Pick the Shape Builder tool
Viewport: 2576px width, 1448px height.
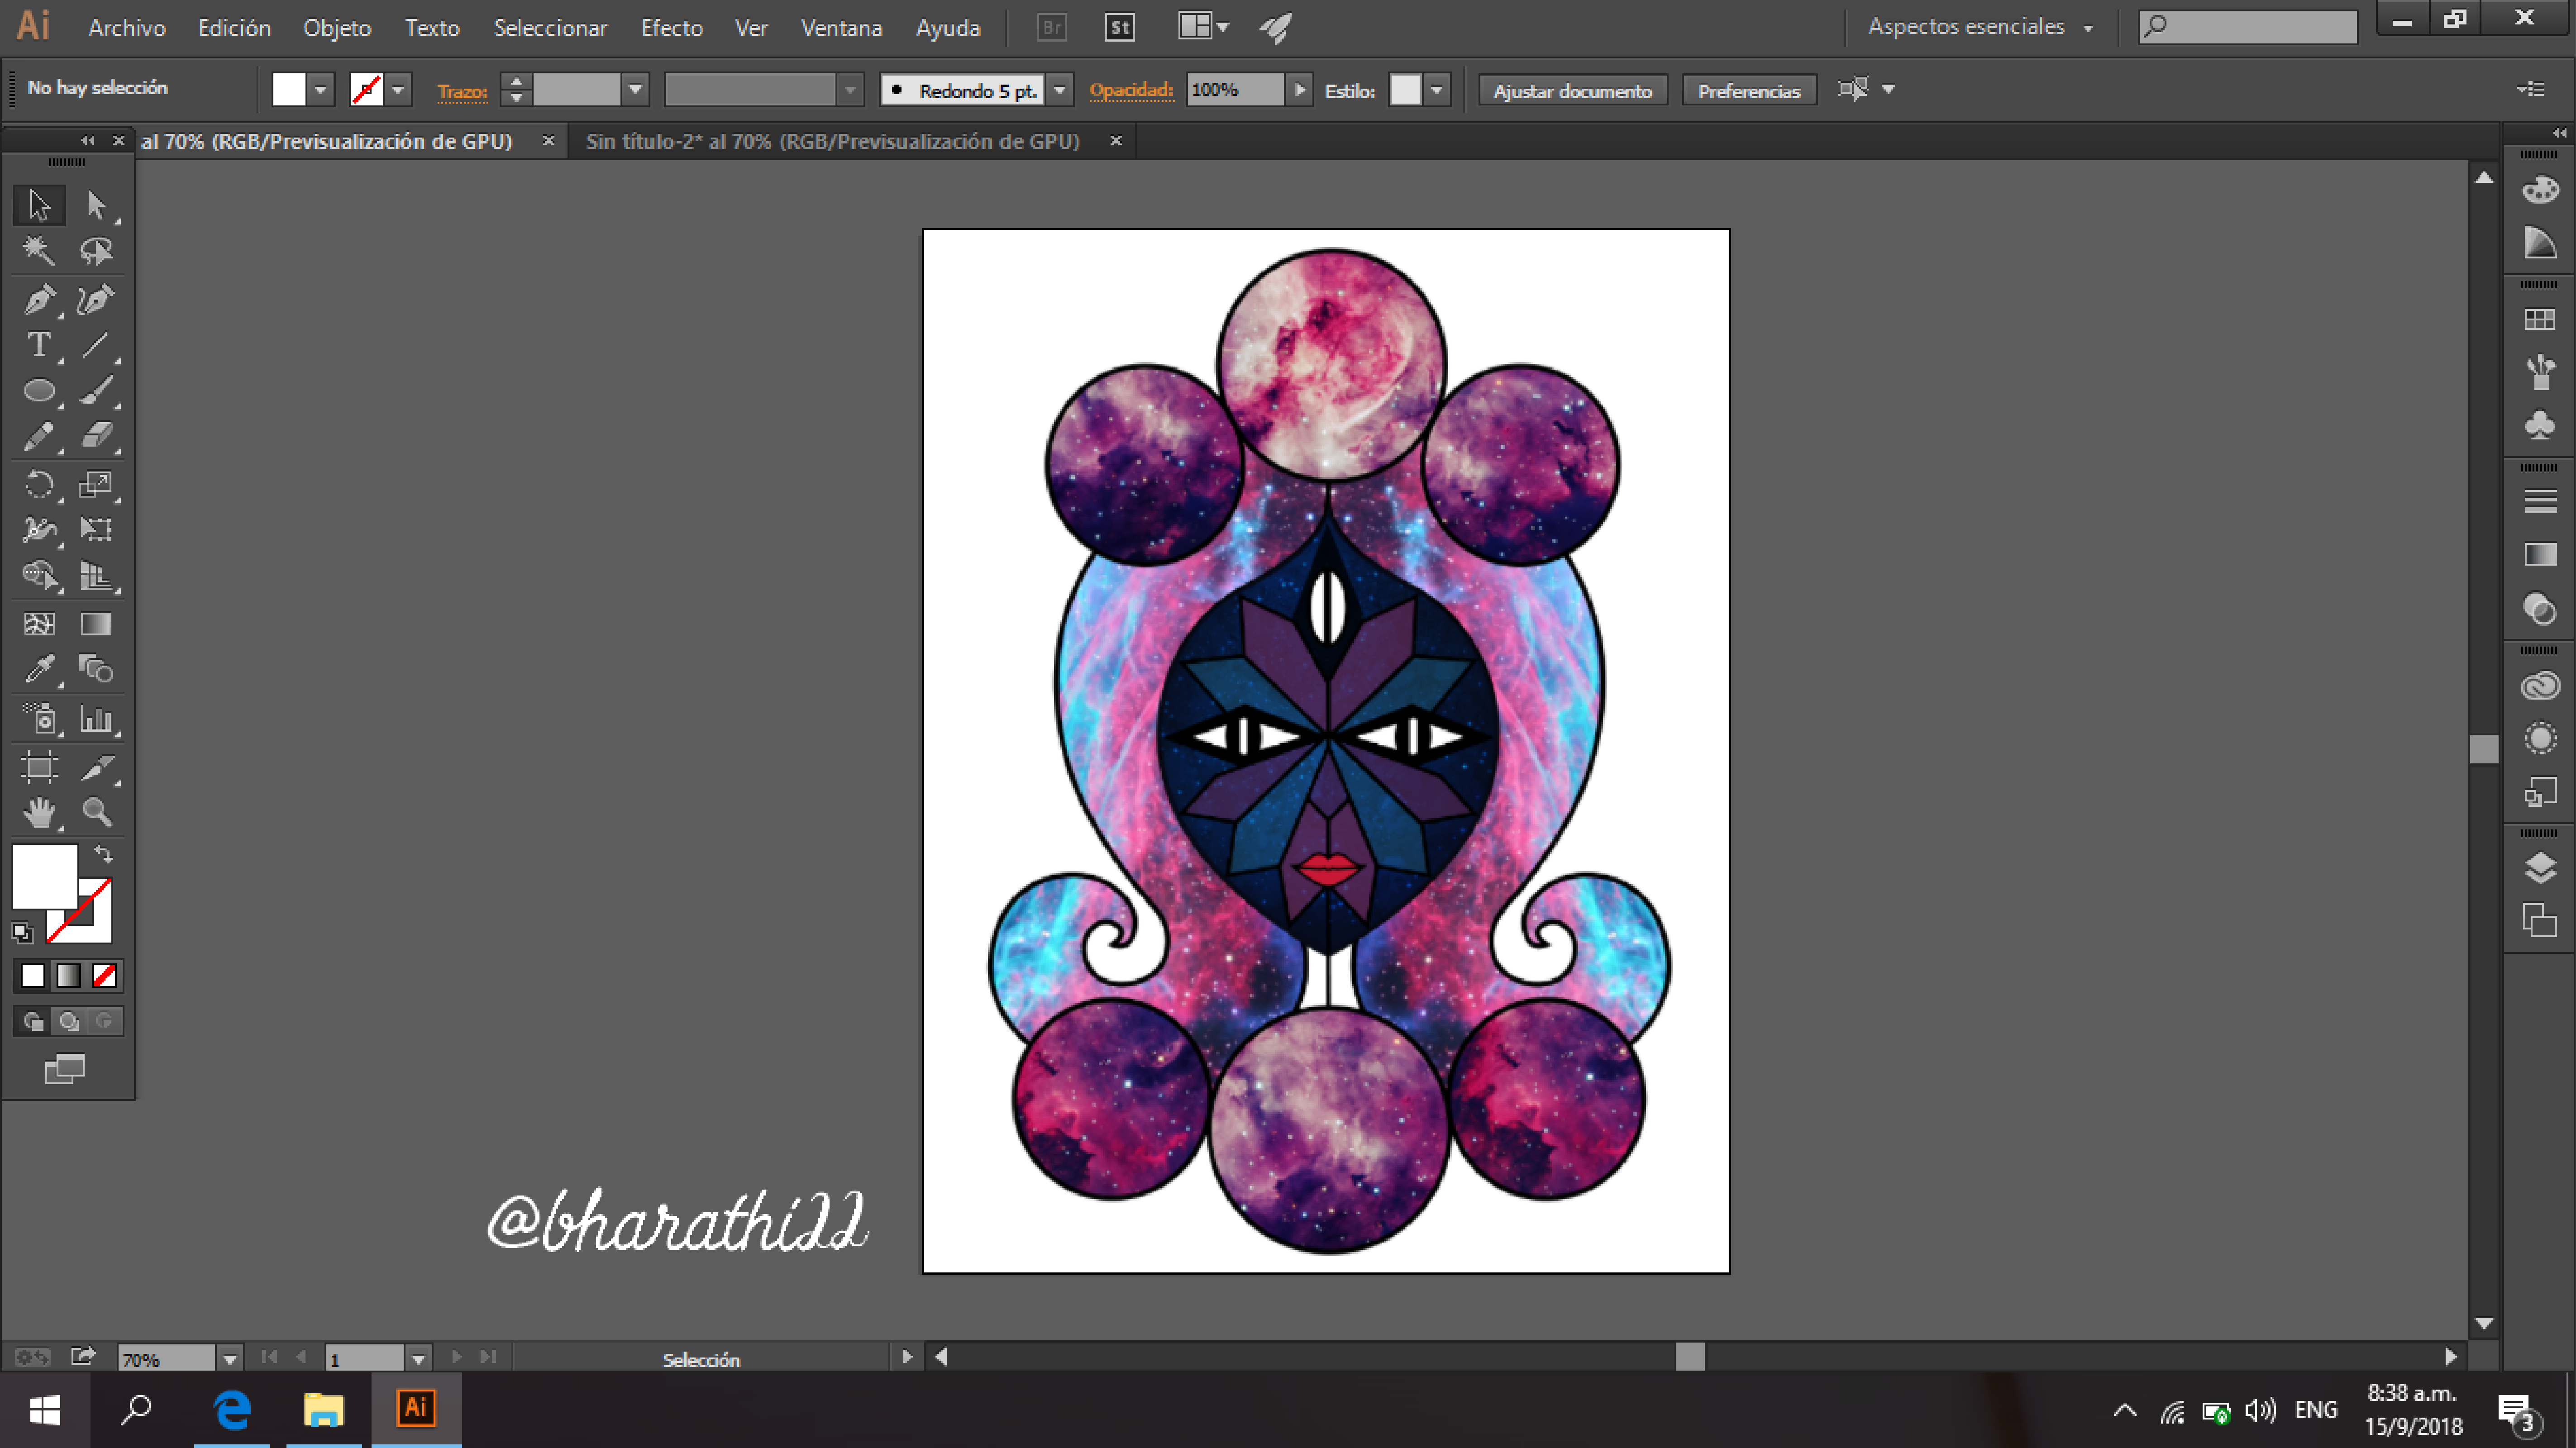(39, 575)
